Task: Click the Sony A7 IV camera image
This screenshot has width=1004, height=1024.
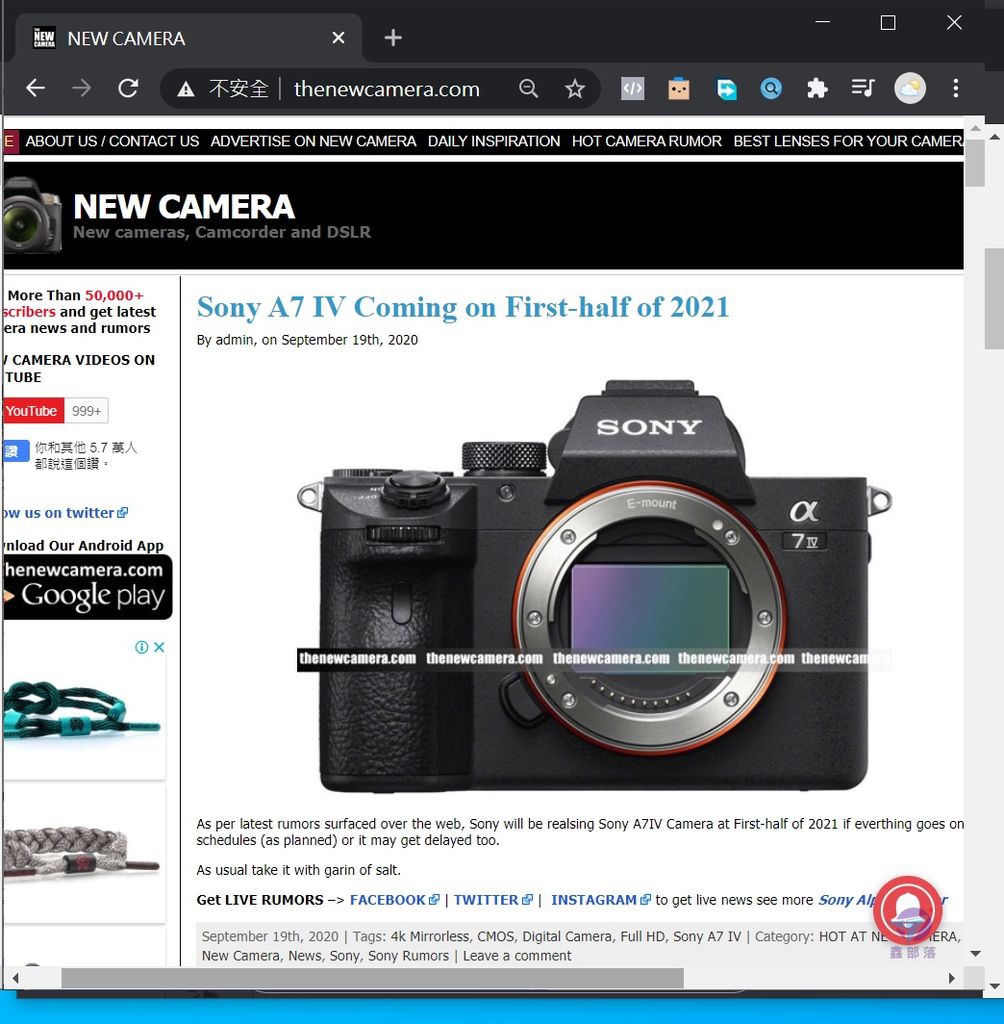Action: tap(594, 586)
